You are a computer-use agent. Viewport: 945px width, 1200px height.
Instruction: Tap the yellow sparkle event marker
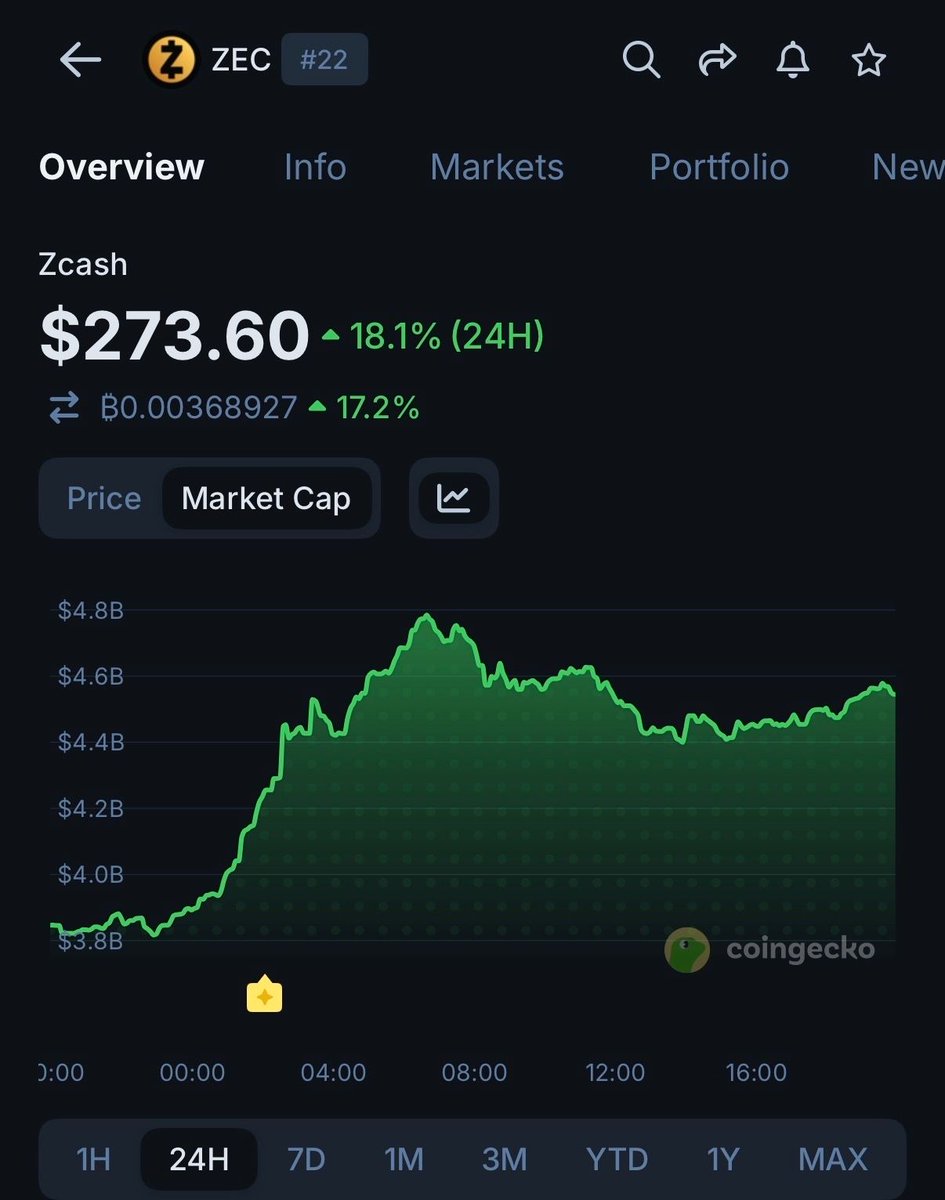(x=265, y=994)
